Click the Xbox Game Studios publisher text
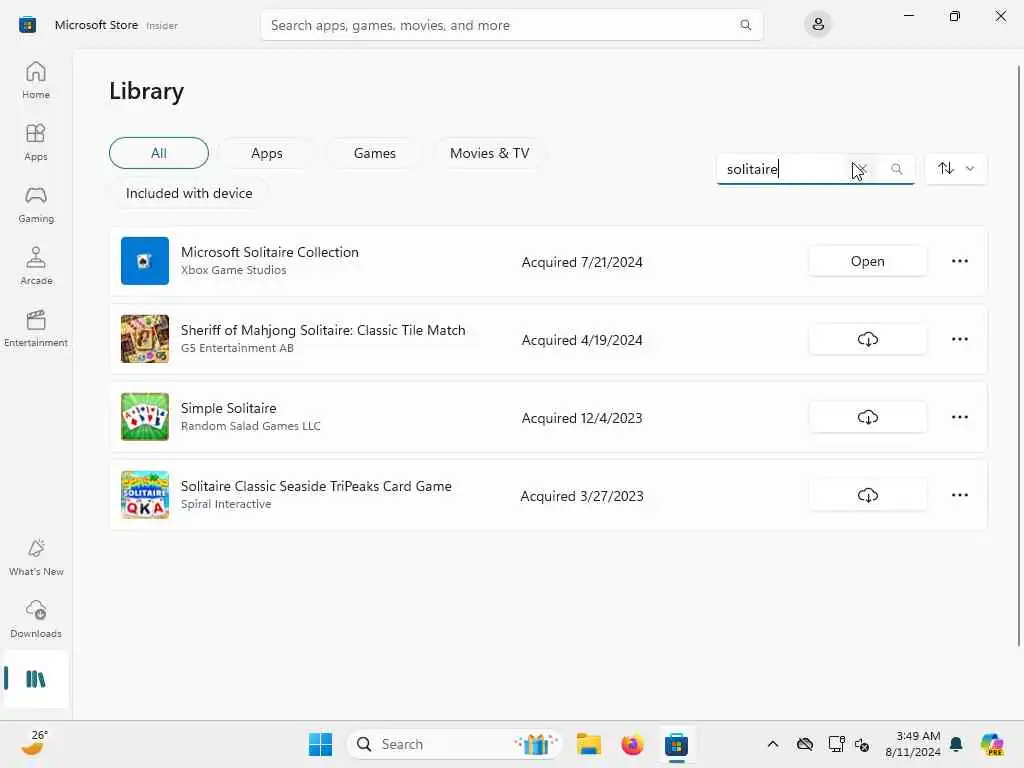 tap(234, 270)
